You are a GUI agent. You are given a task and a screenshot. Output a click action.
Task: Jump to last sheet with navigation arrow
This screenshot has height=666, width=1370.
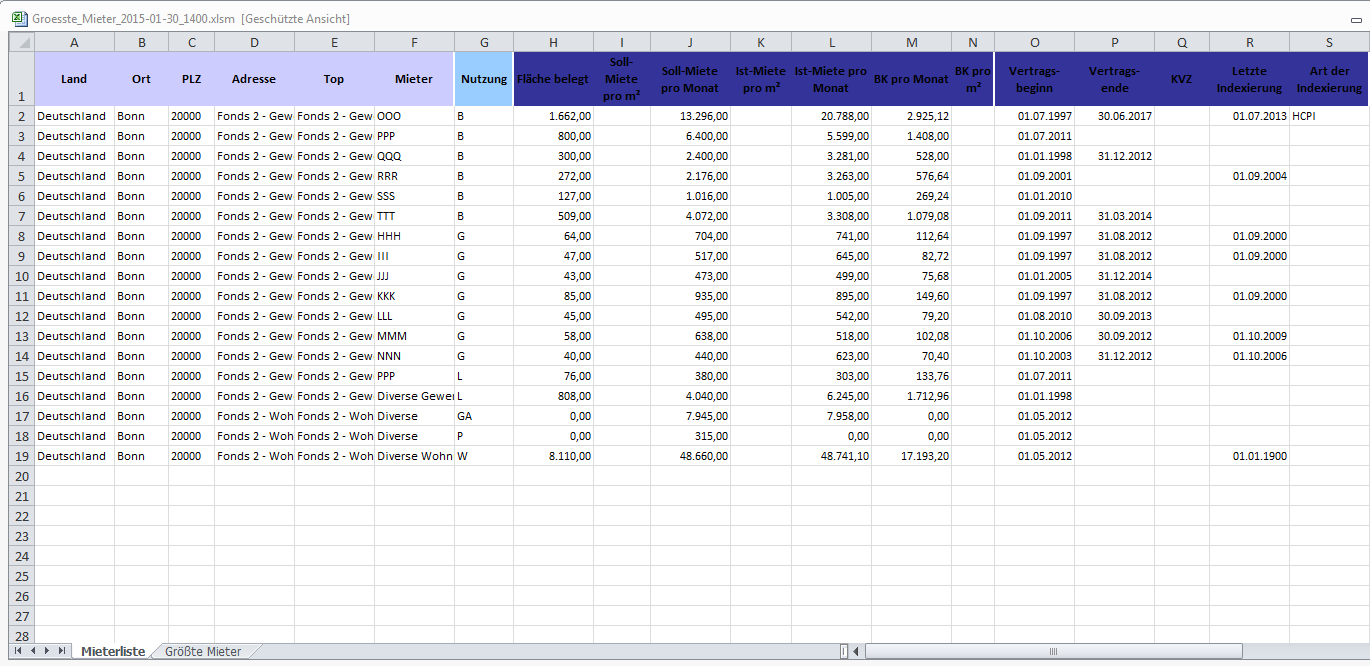coord(62,651)
